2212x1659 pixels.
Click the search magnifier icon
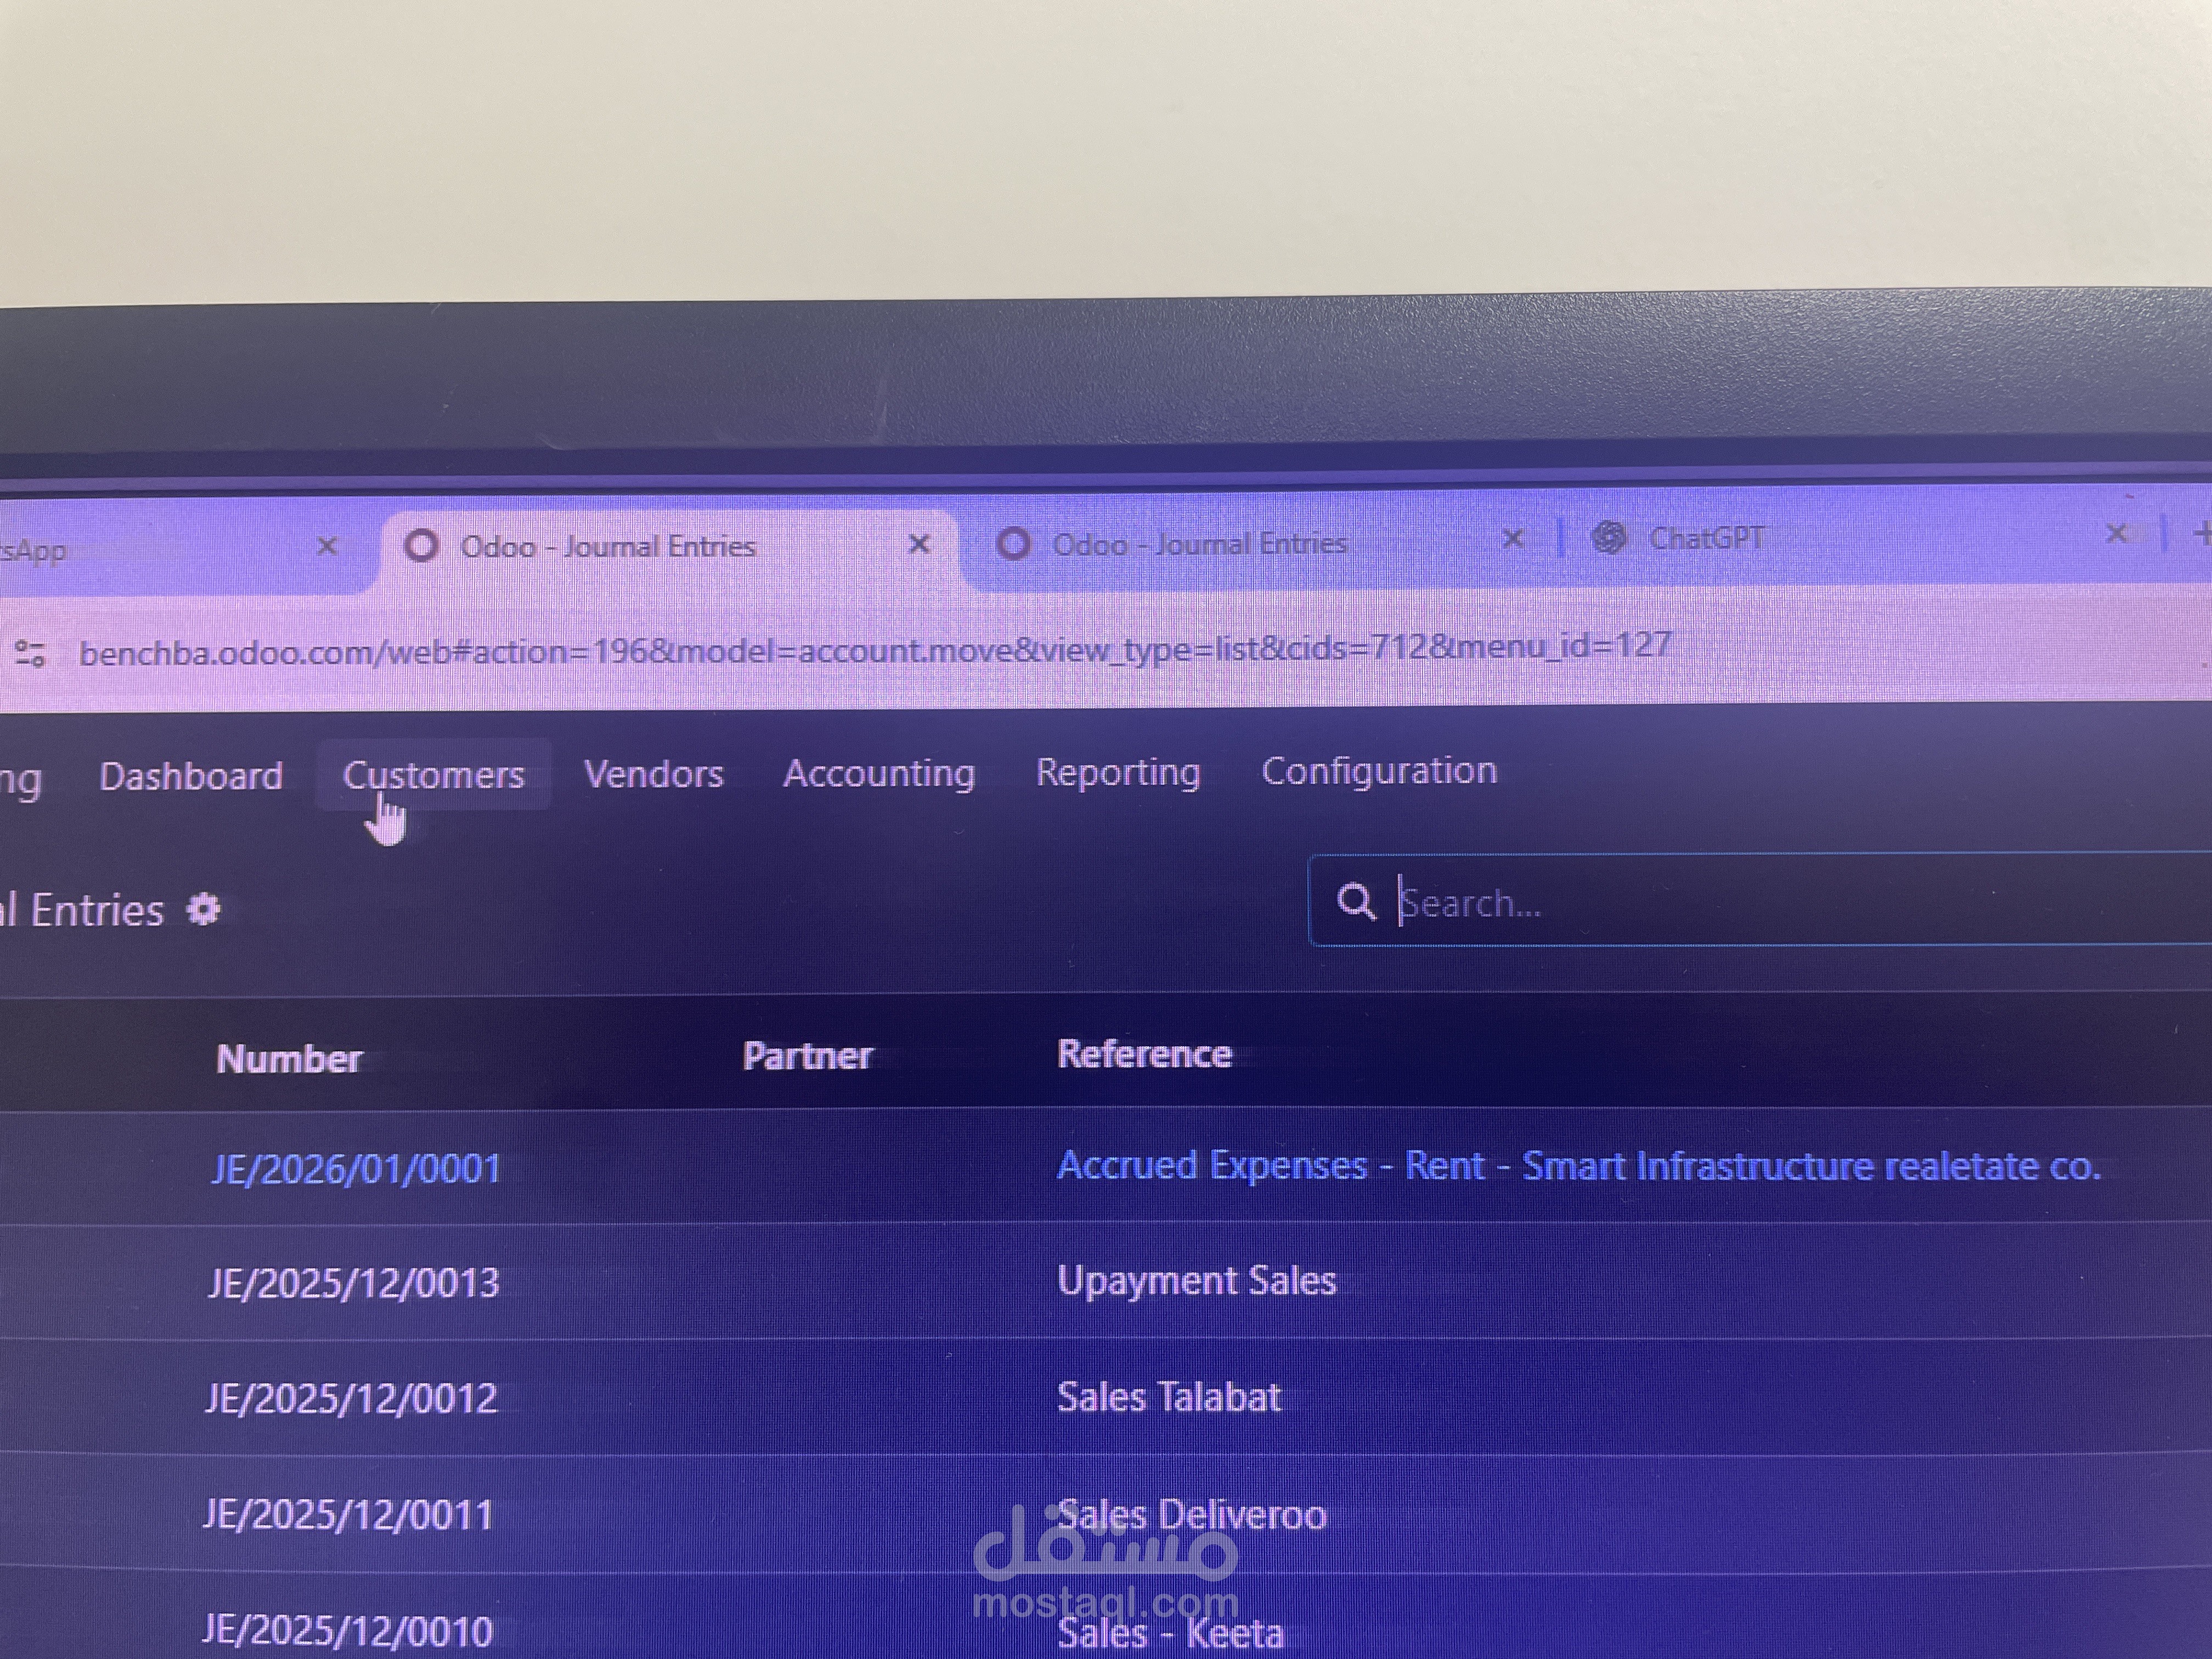(1356, 901)
